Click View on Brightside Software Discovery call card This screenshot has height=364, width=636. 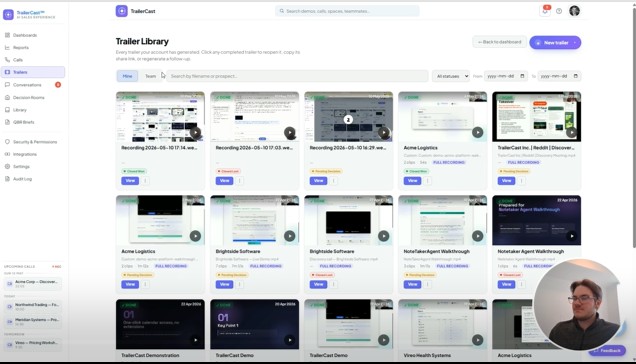[318, 284]
